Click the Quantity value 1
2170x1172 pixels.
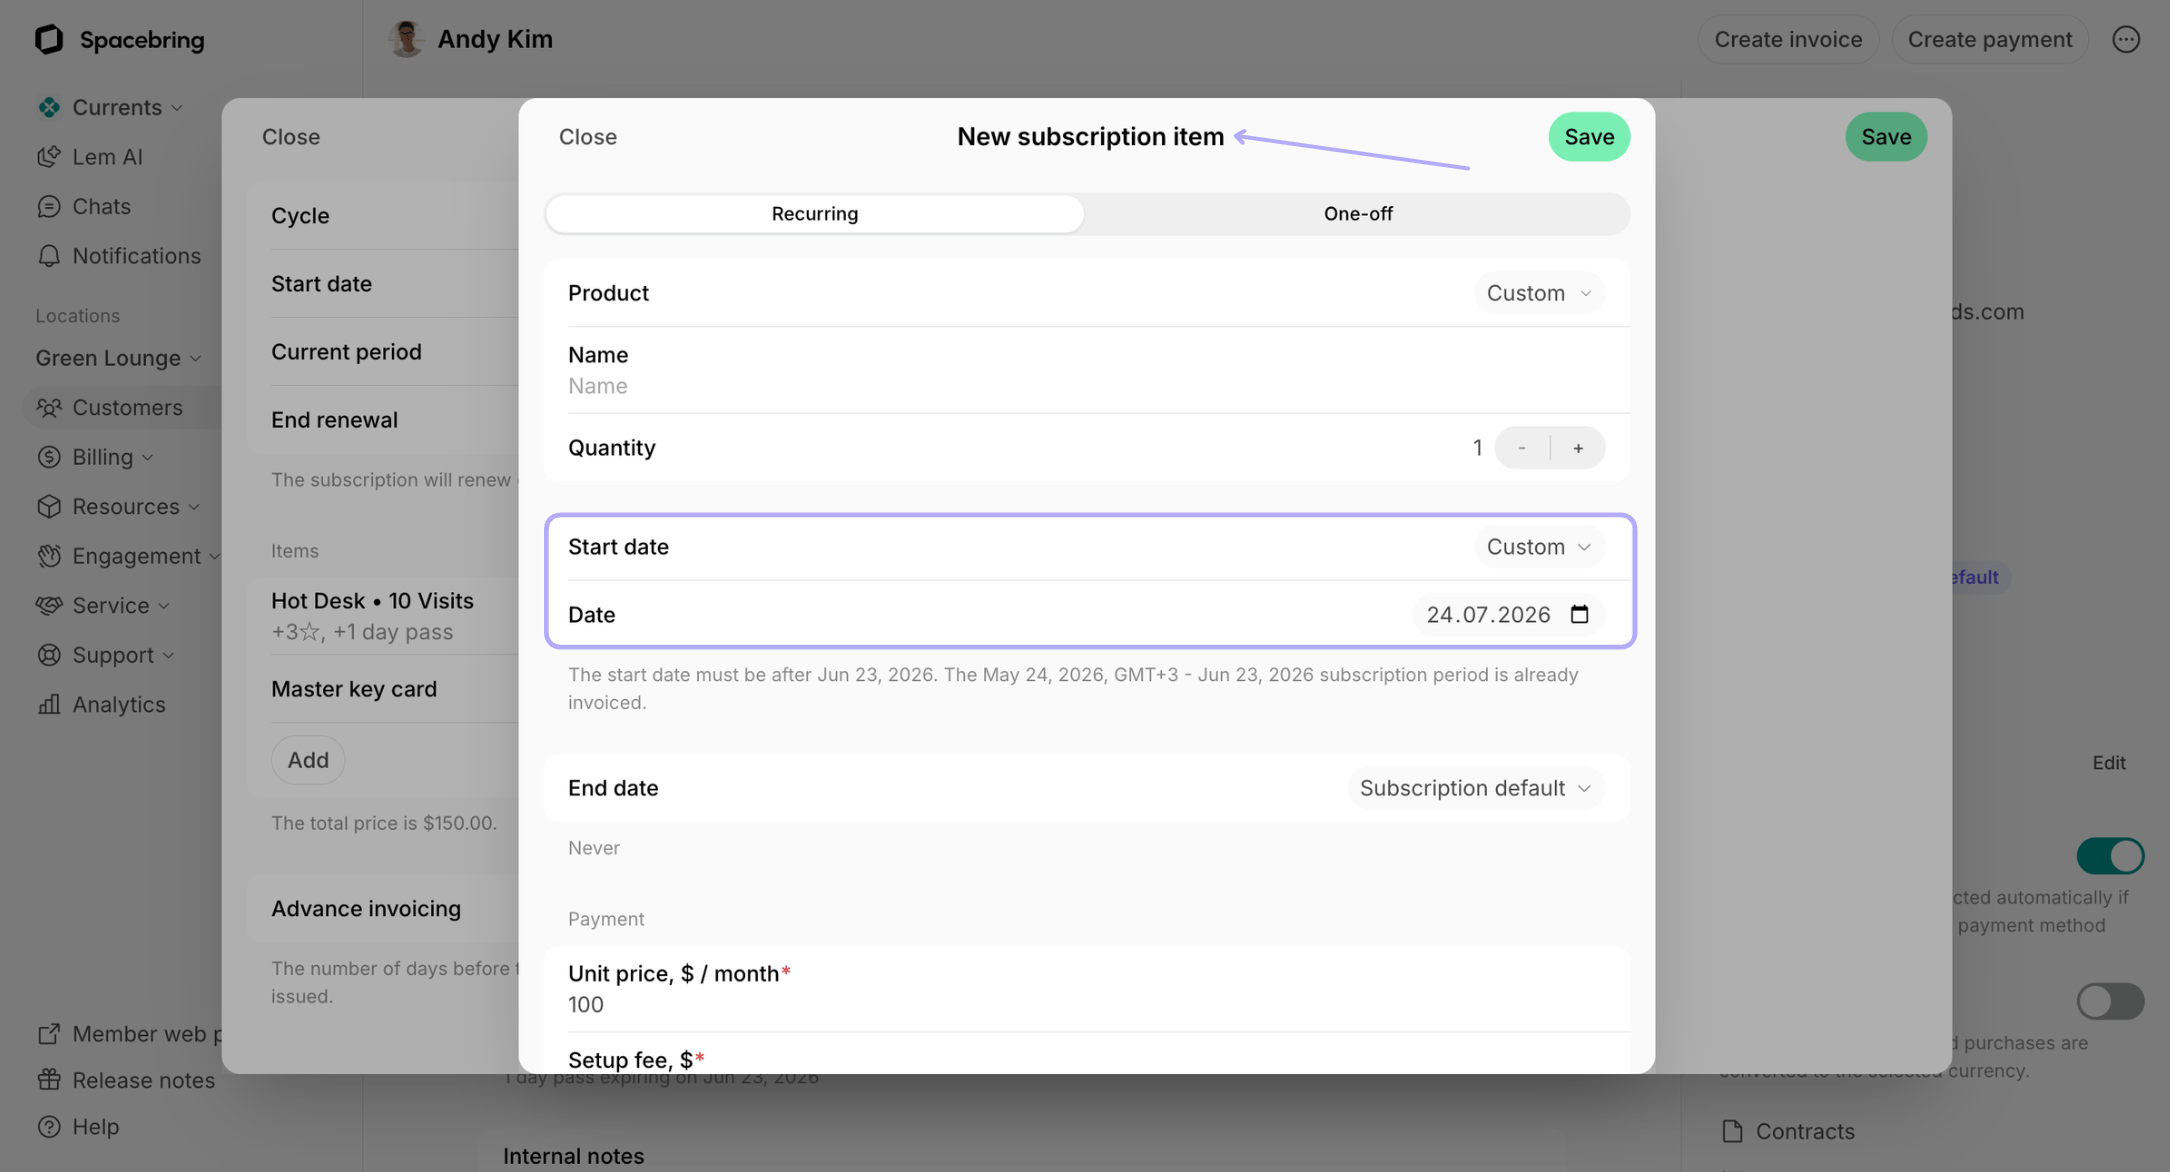(1477, 448)
